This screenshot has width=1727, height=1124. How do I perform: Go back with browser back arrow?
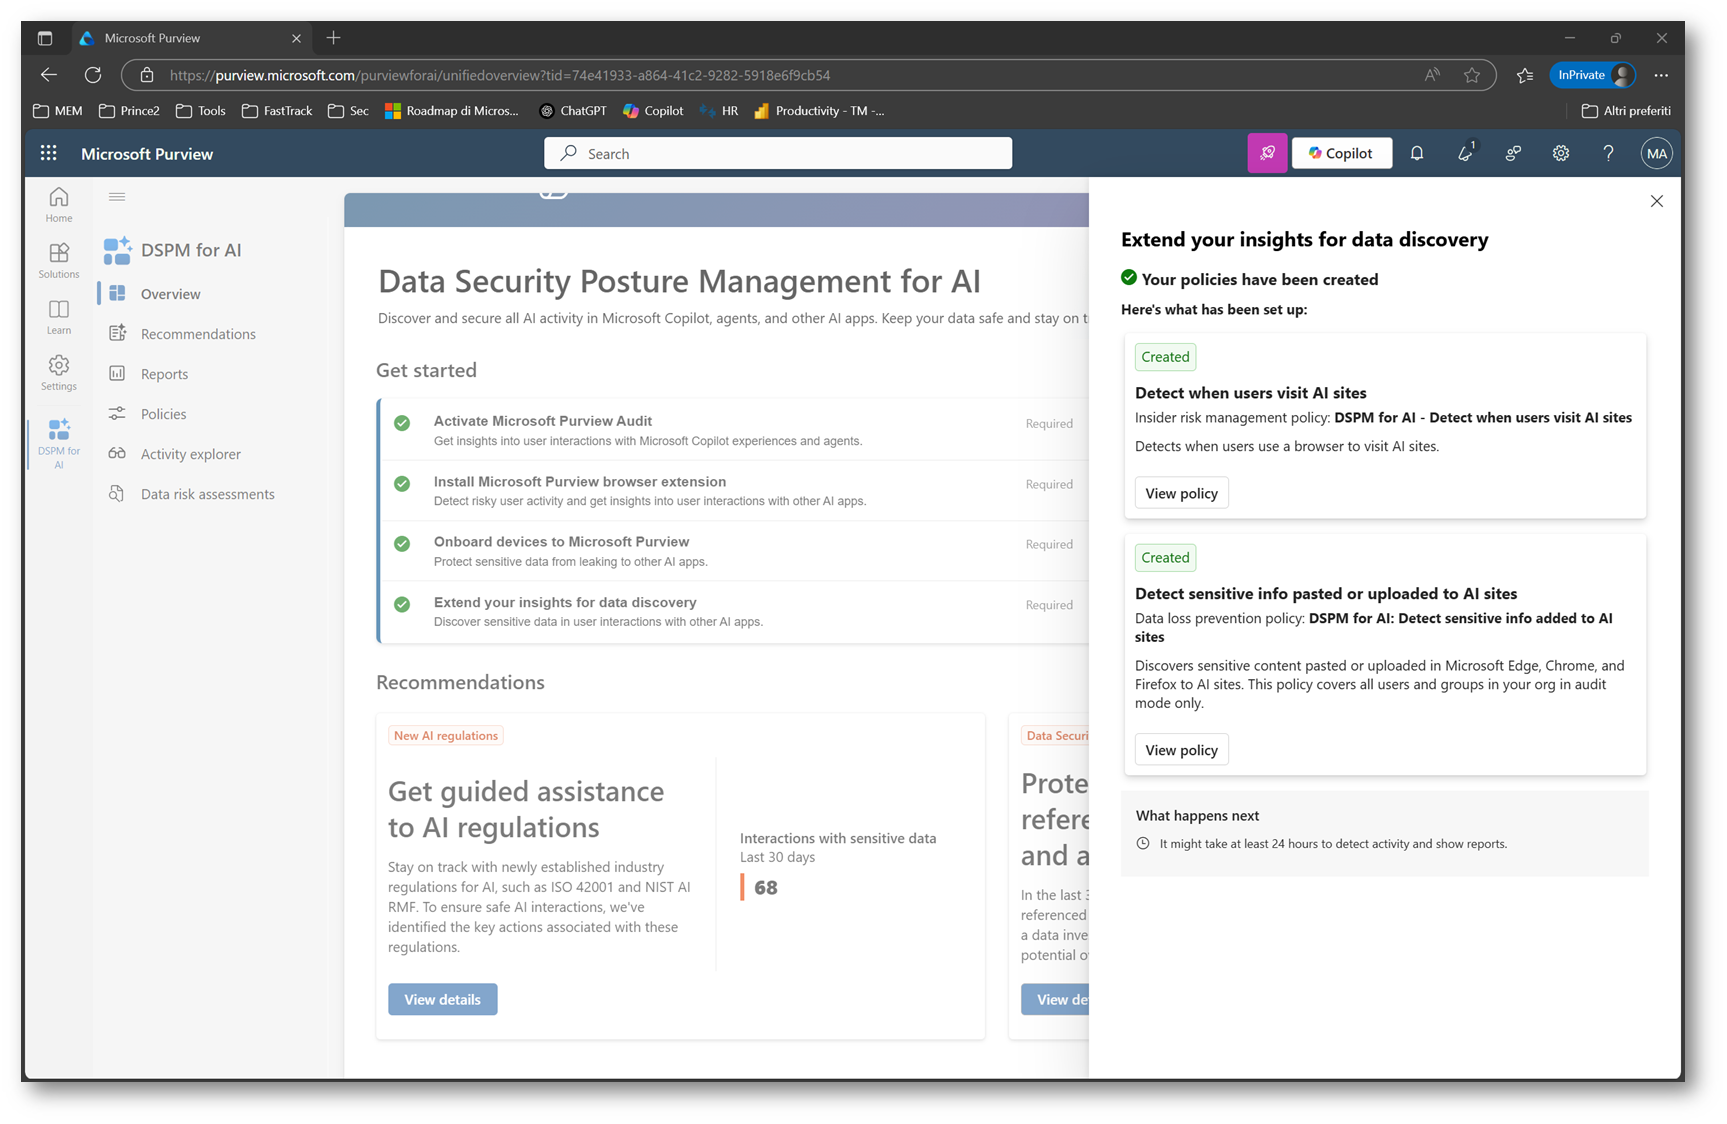coord(49,75)
